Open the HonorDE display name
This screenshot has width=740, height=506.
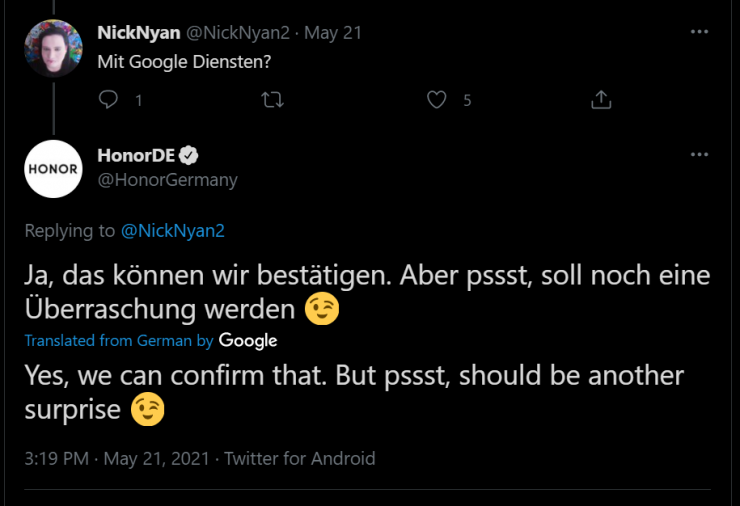point(134,155)
